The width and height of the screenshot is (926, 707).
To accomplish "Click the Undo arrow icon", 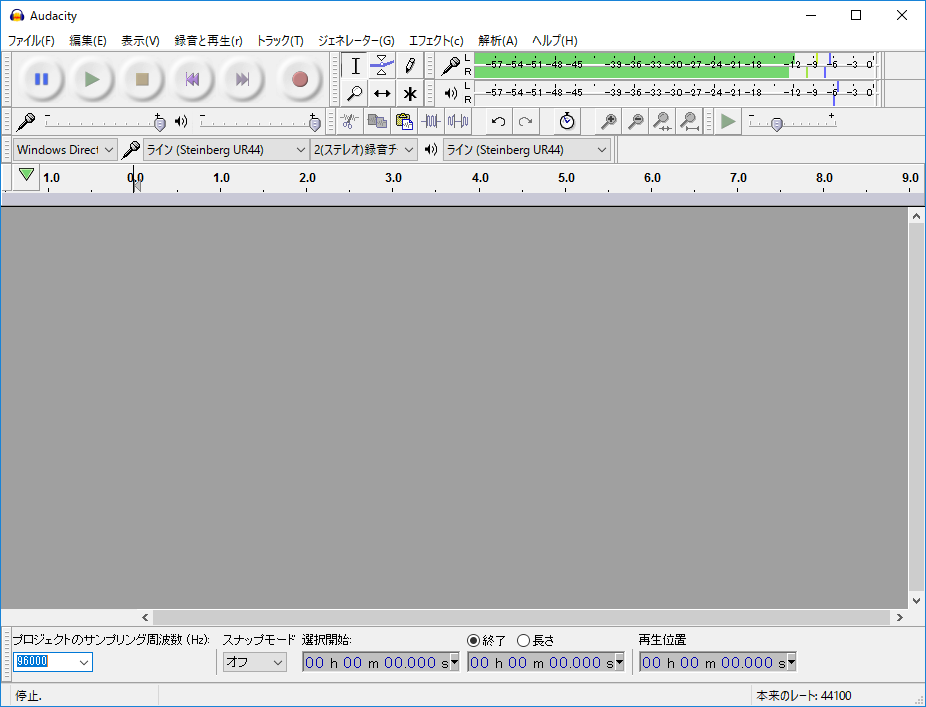I will click(x=498, y=122).
